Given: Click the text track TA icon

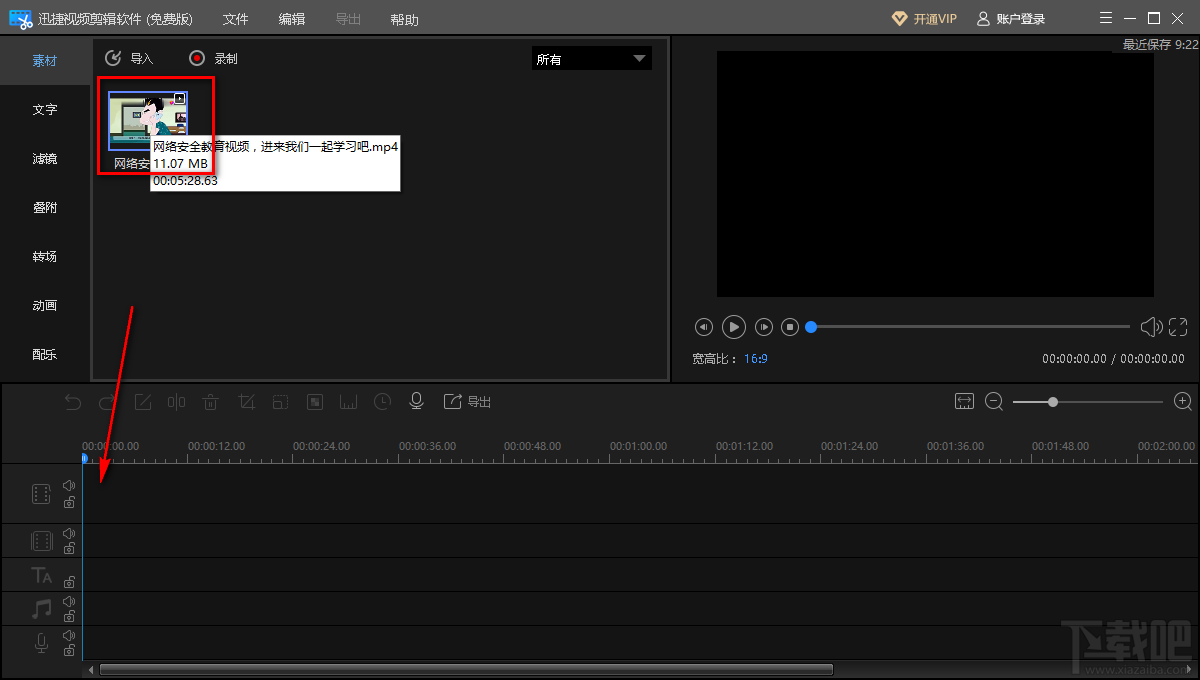Looking at the screenshot, I should (x=41, y=575).
